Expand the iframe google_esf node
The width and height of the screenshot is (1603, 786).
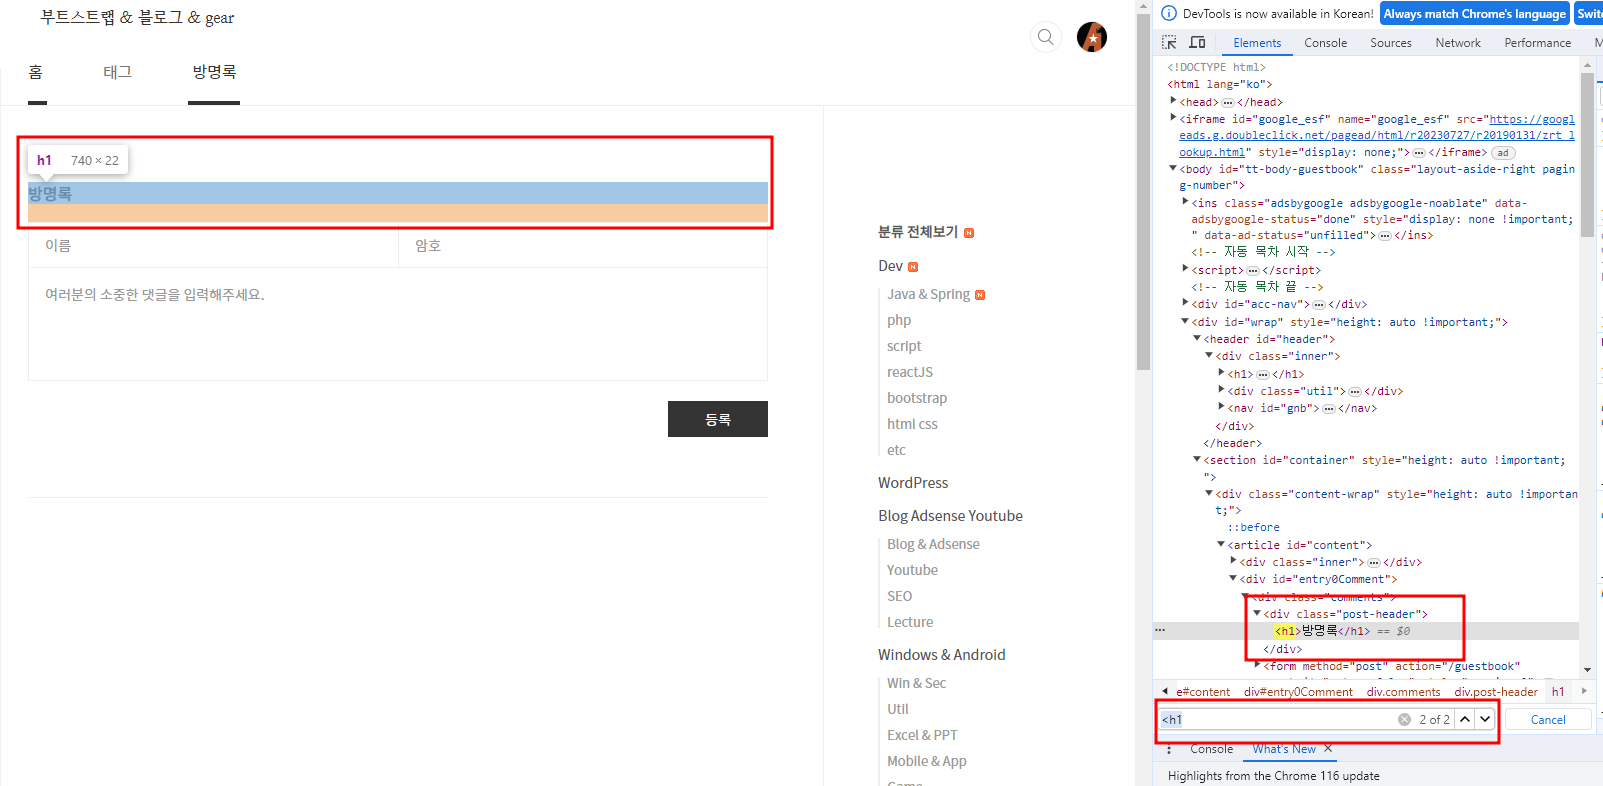coord(1173,118)
